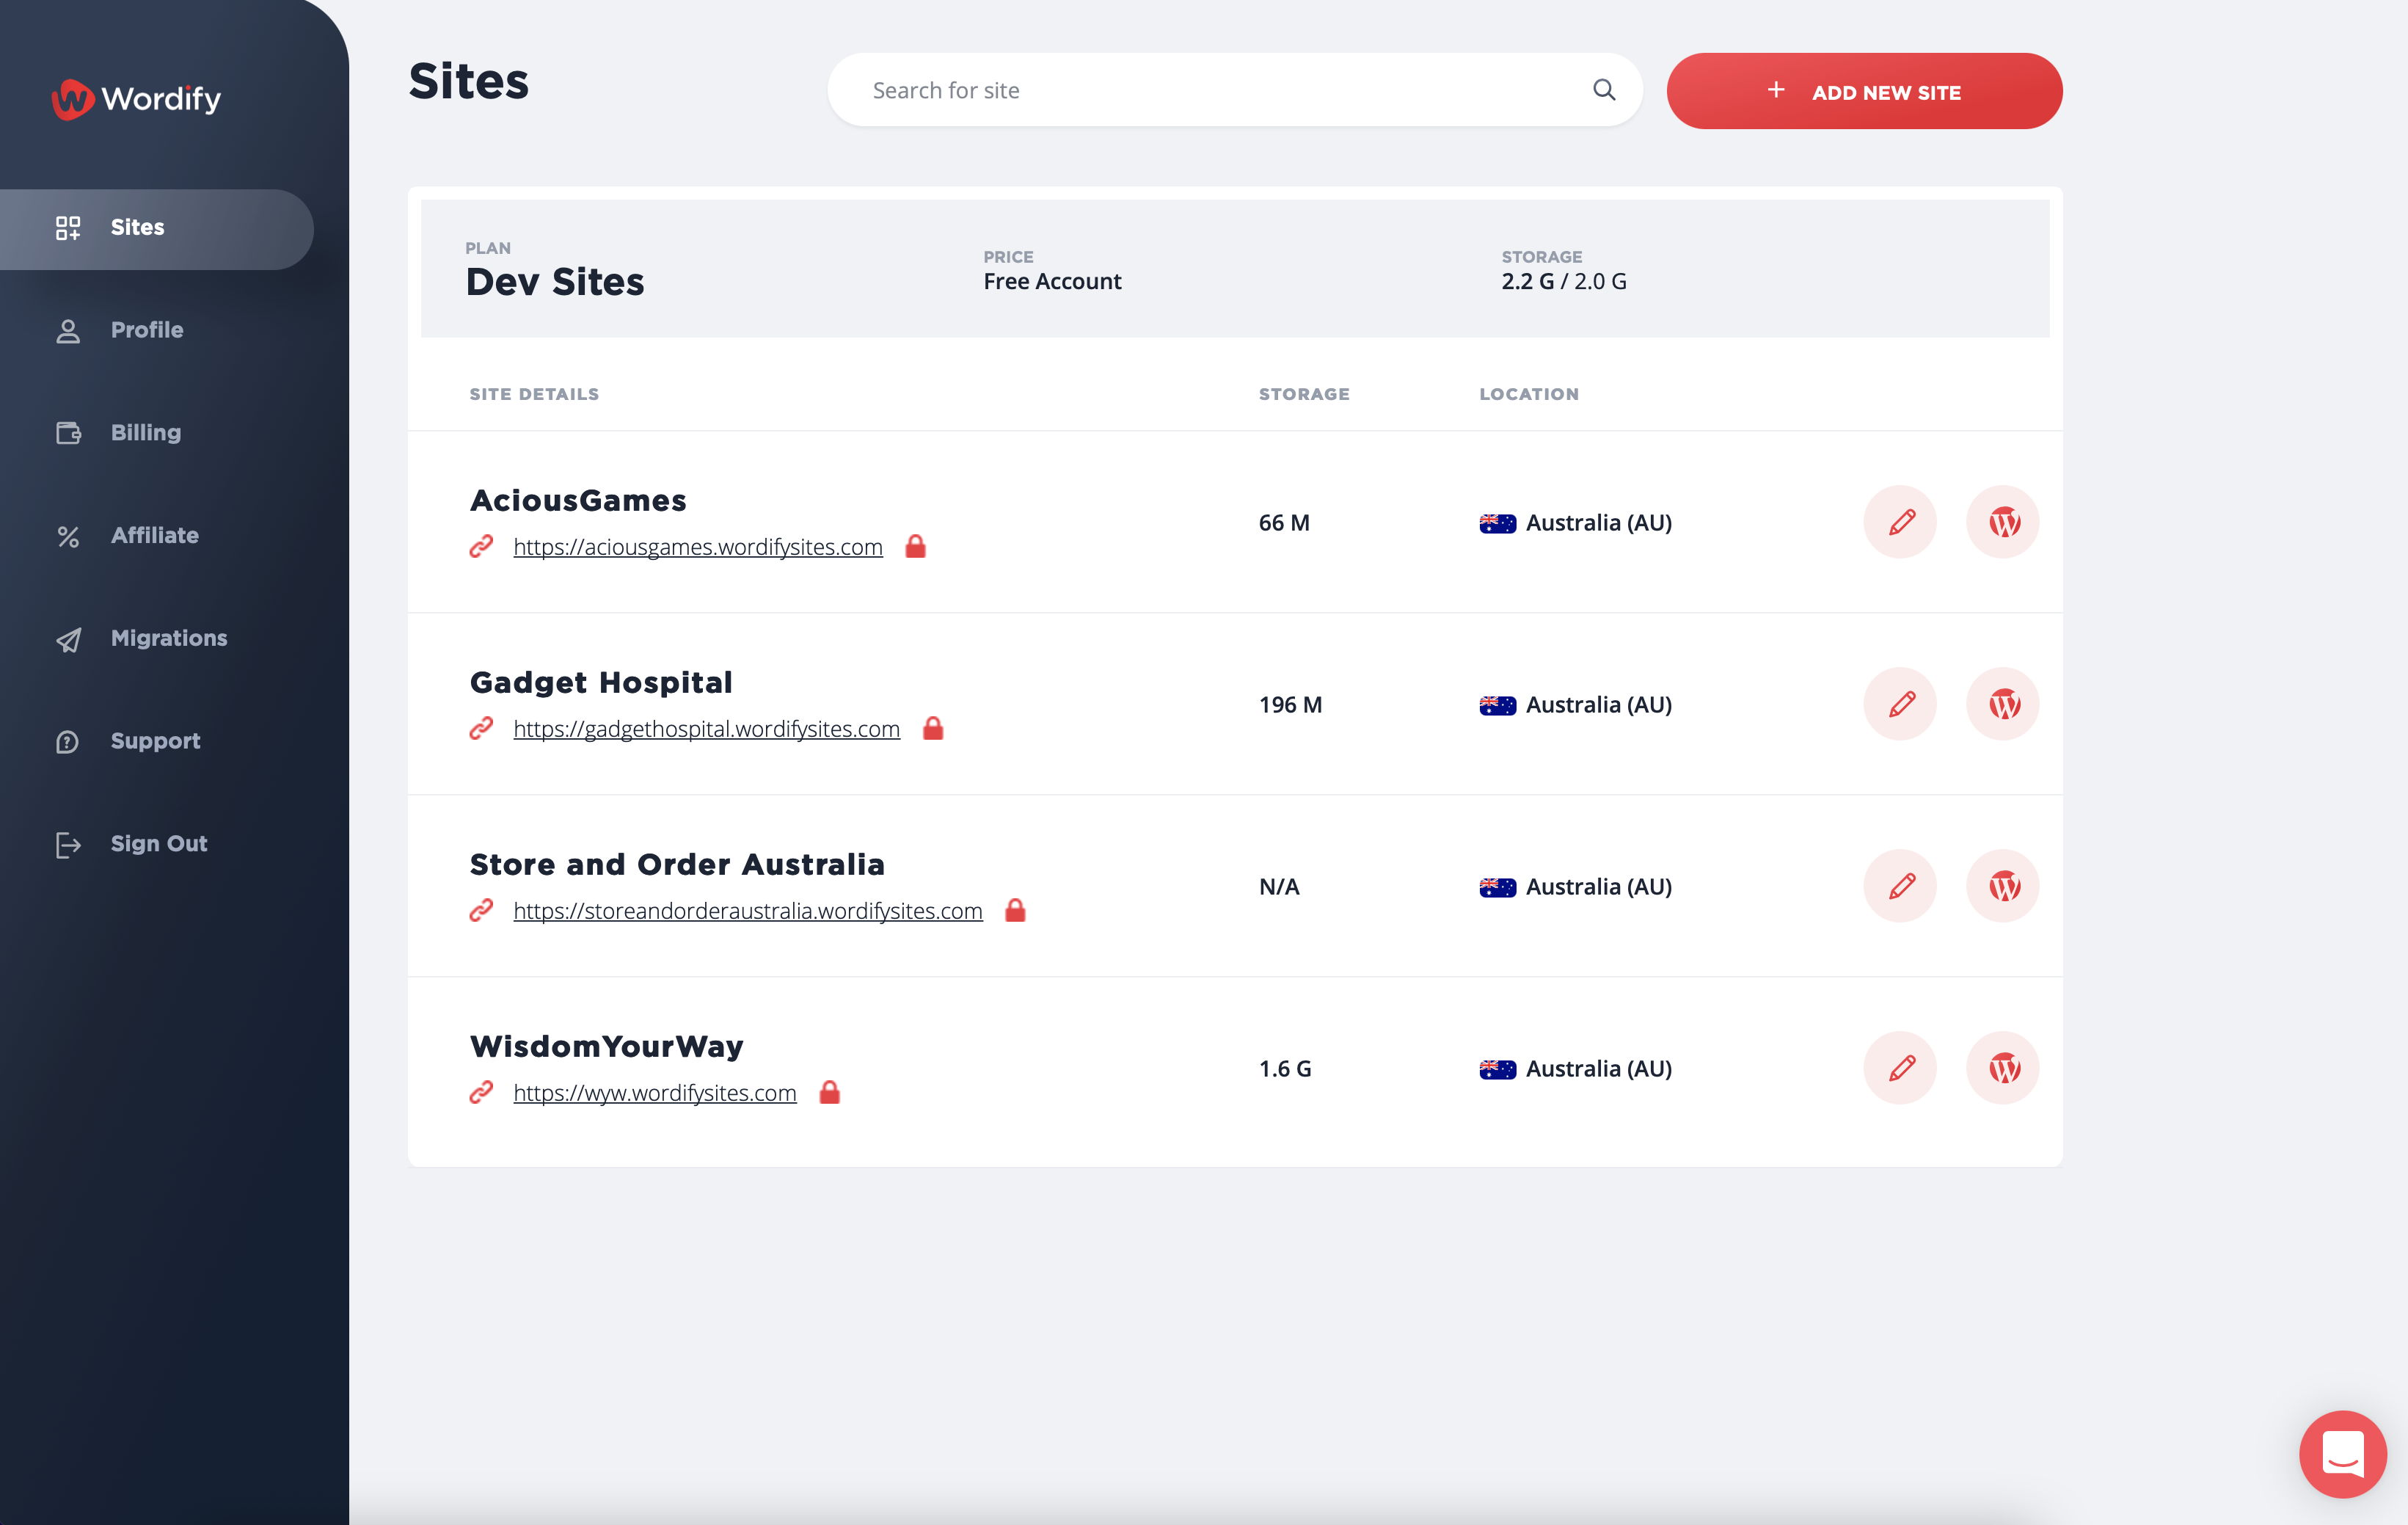
Task: Click the lock icon beside aciousgames URL
Action: [915, 546]
